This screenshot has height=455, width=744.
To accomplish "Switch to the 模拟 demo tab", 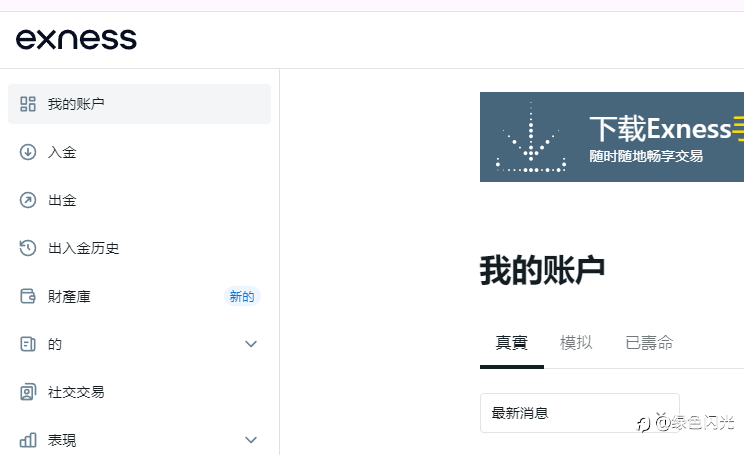I will [x=576, y=343].
